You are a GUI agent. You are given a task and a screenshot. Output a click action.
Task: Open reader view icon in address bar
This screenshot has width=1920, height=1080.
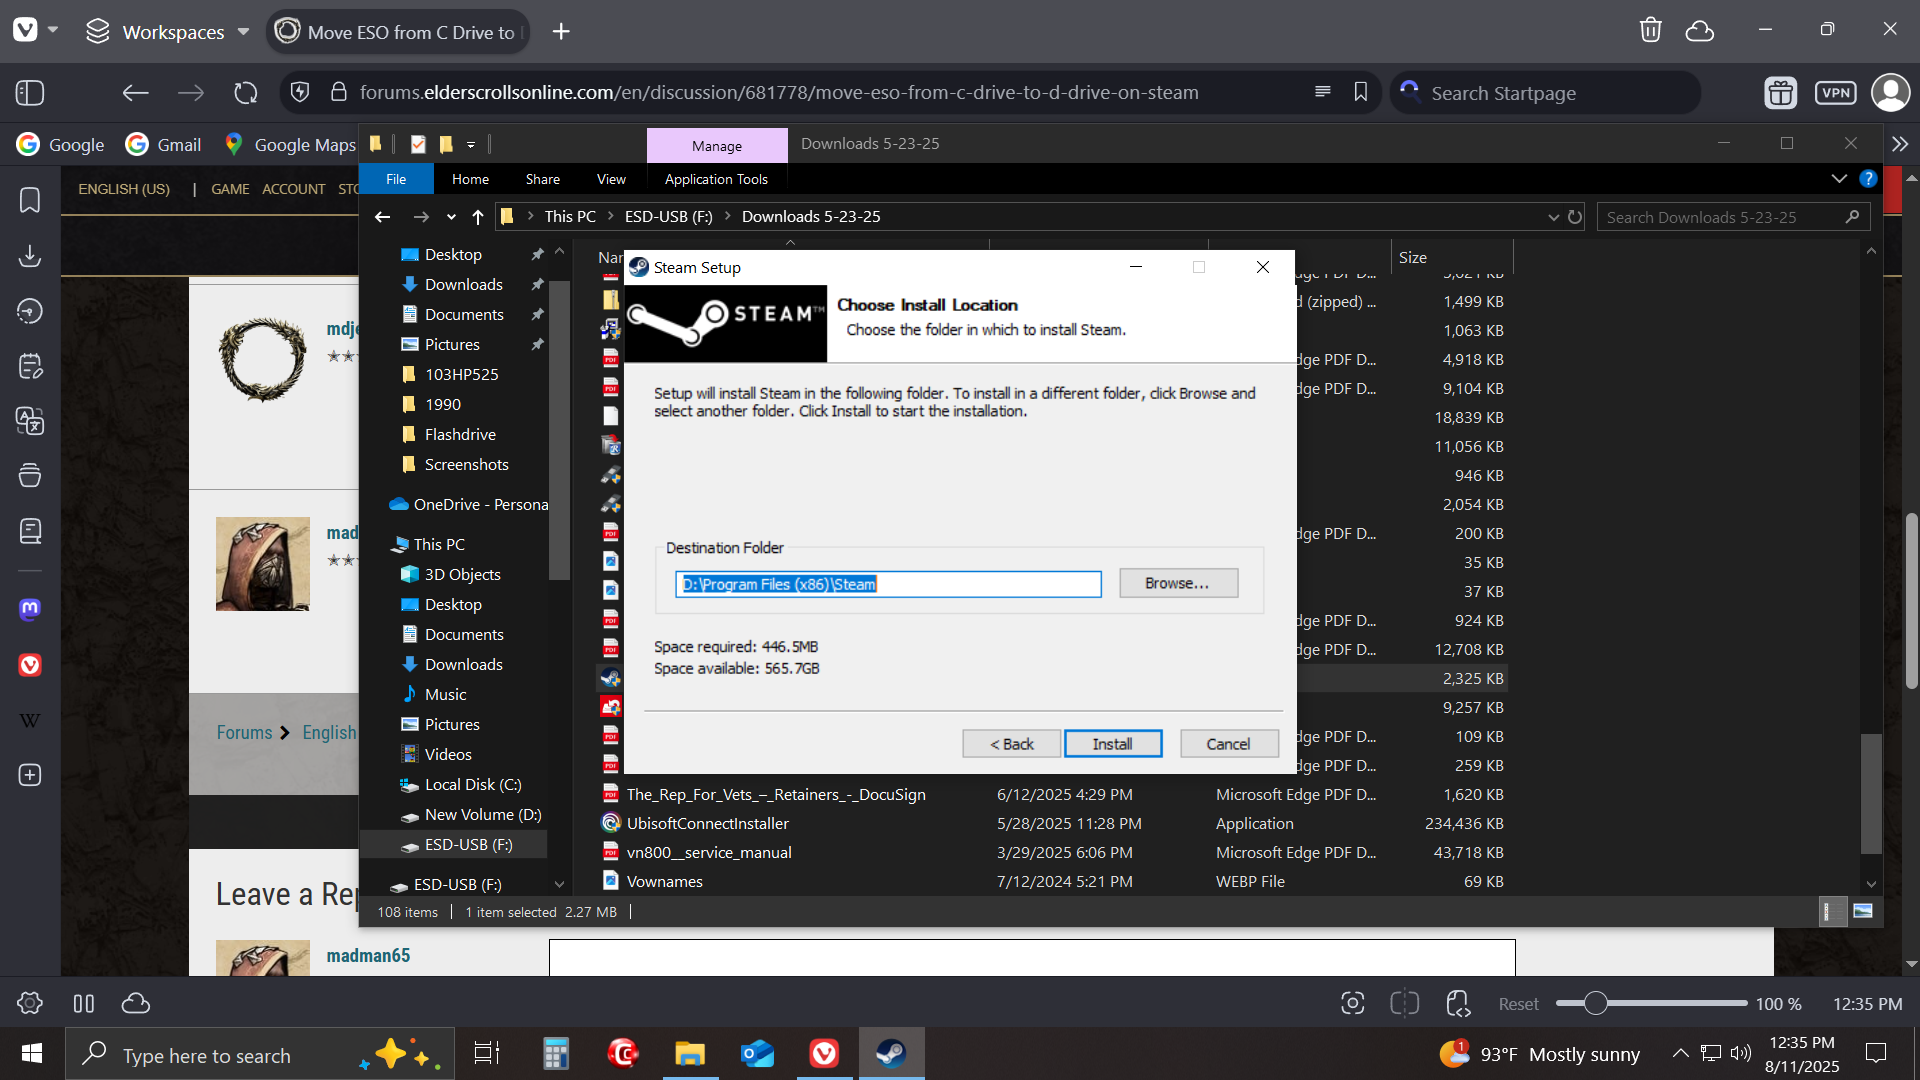click(x=1322, y=92)
